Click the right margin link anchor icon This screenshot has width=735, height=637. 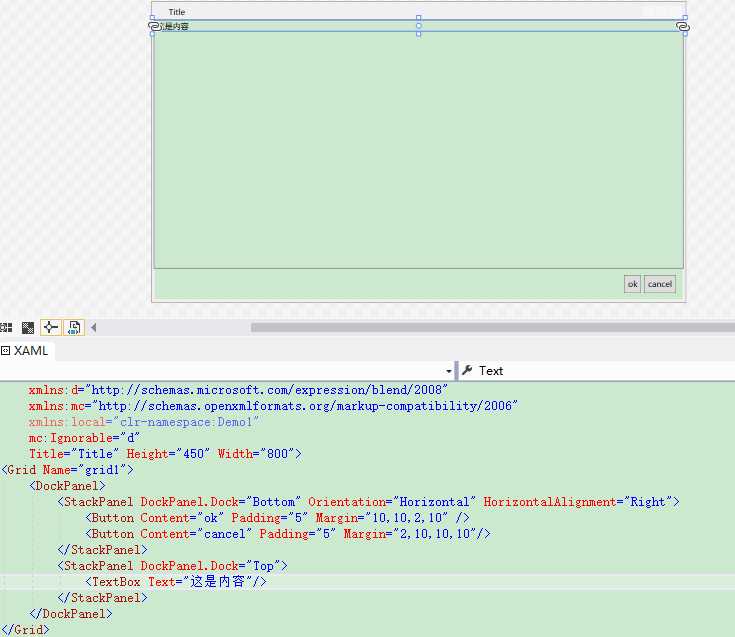tap(683, 27)
